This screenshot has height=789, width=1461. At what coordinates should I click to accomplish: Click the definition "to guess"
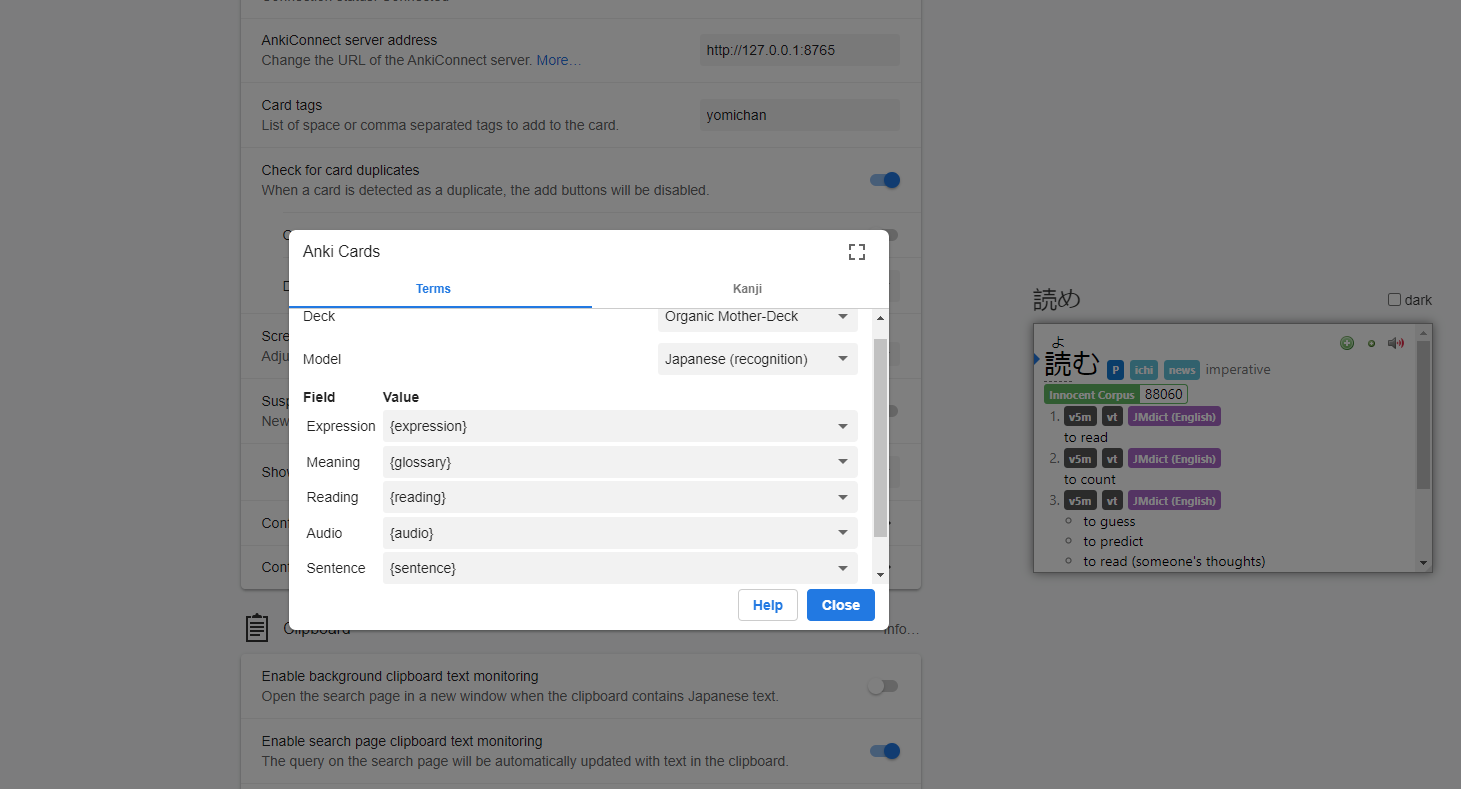tap(1109, 521)
